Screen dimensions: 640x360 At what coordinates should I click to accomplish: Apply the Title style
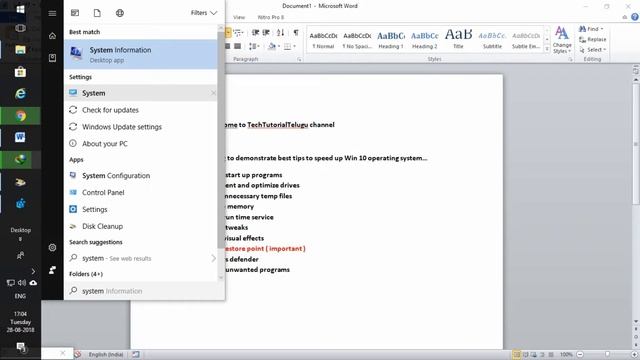pos(458,40)
